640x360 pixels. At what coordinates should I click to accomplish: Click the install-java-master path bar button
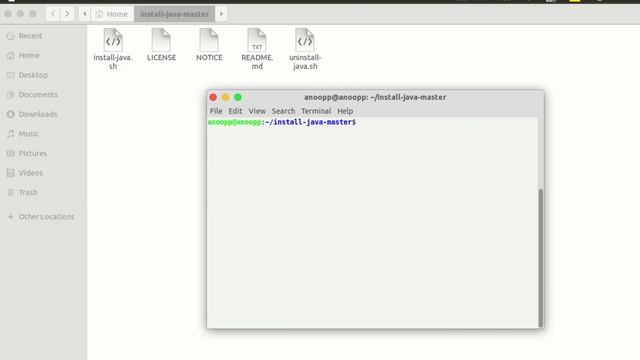tap(174, 14)
